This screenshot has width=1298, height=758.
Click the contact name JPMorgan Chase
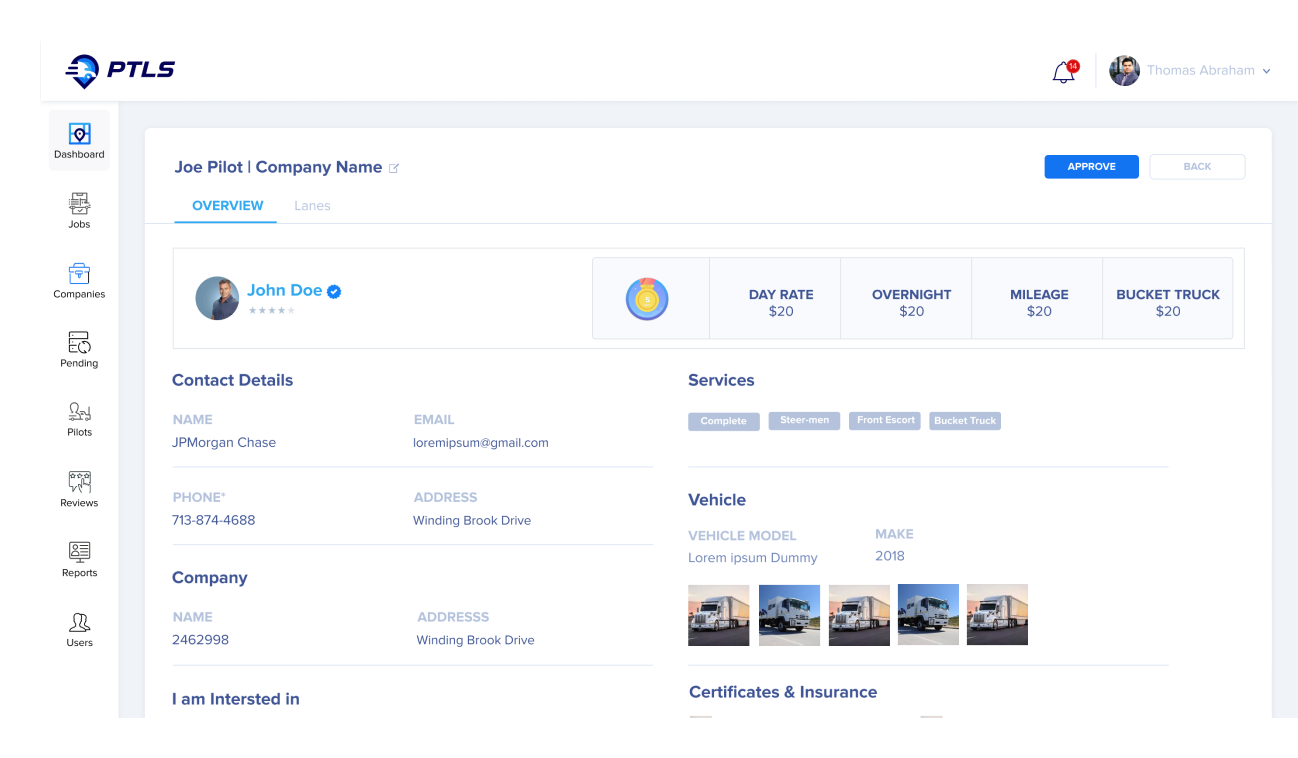pos(224,443)
